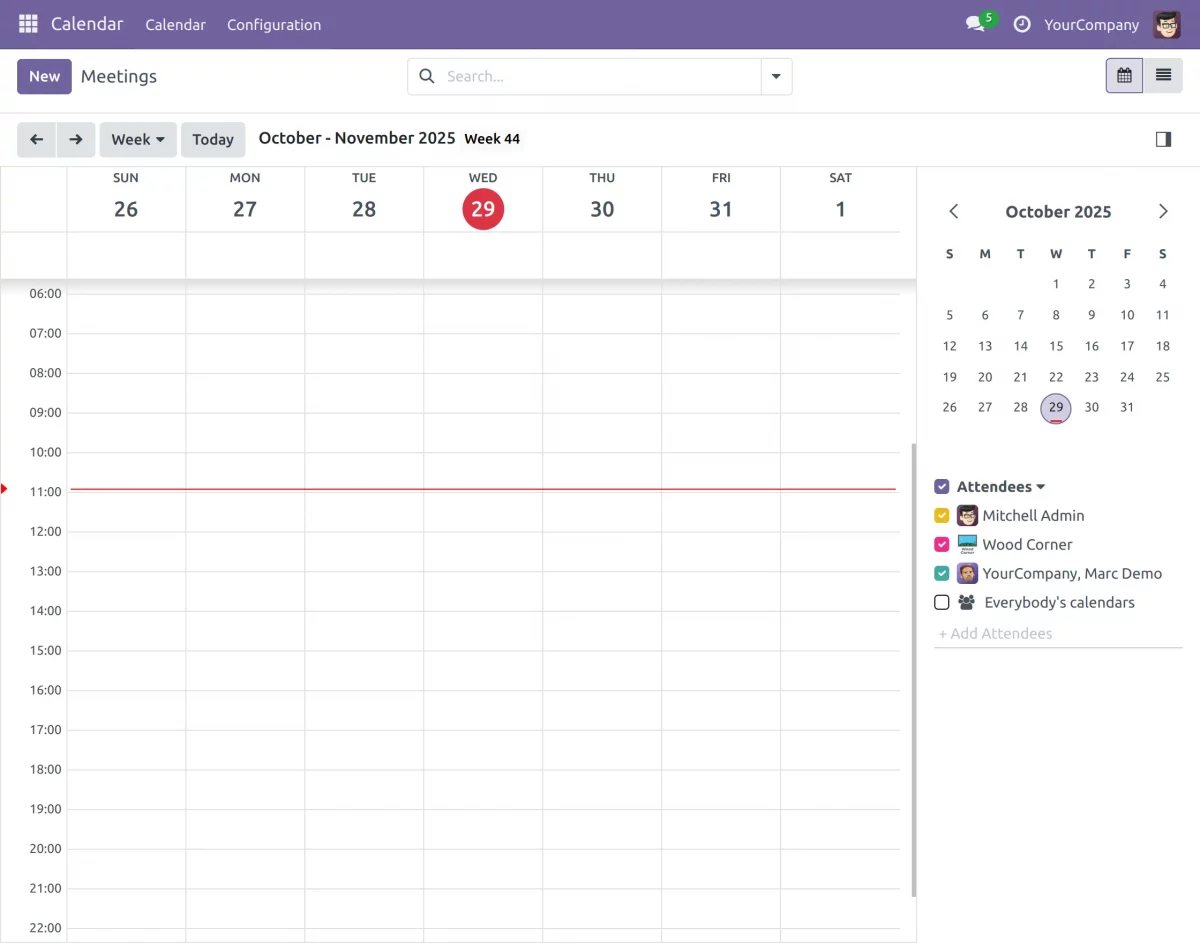The image size is (1200, 943).
Task: Open the YourCompany user avatar
Action: [x=1166, y=24]
